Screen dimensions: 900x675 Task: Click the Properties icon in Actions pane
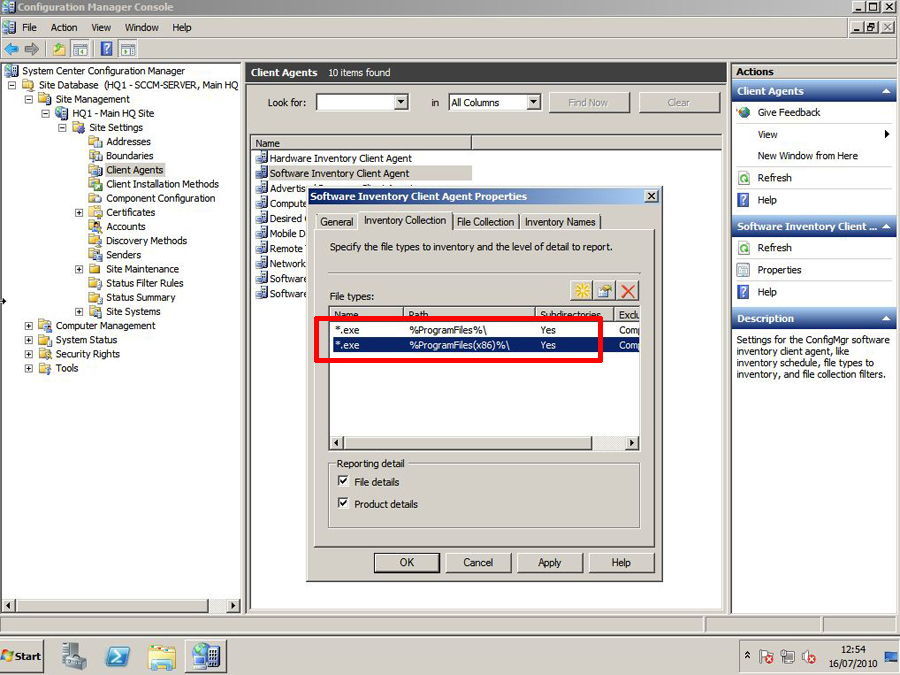click(x=744, y=270)
